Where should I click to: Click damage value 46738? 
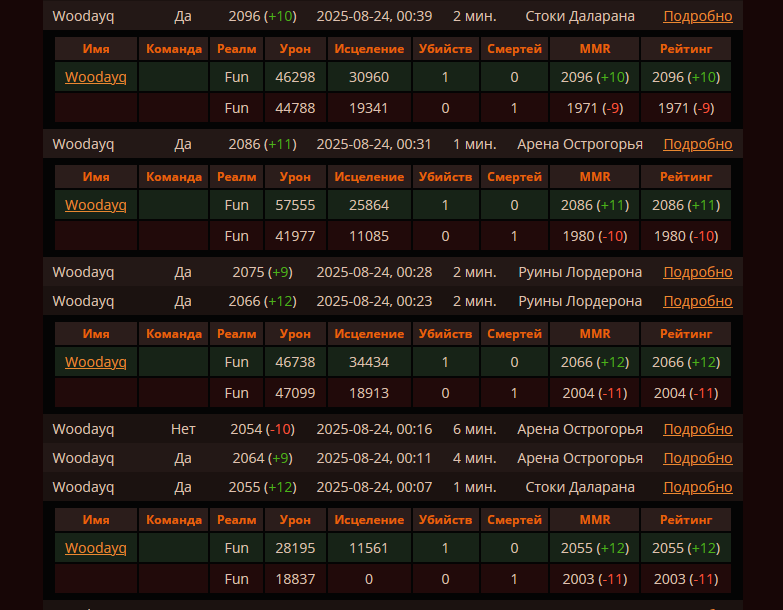(x=295, y=362)
